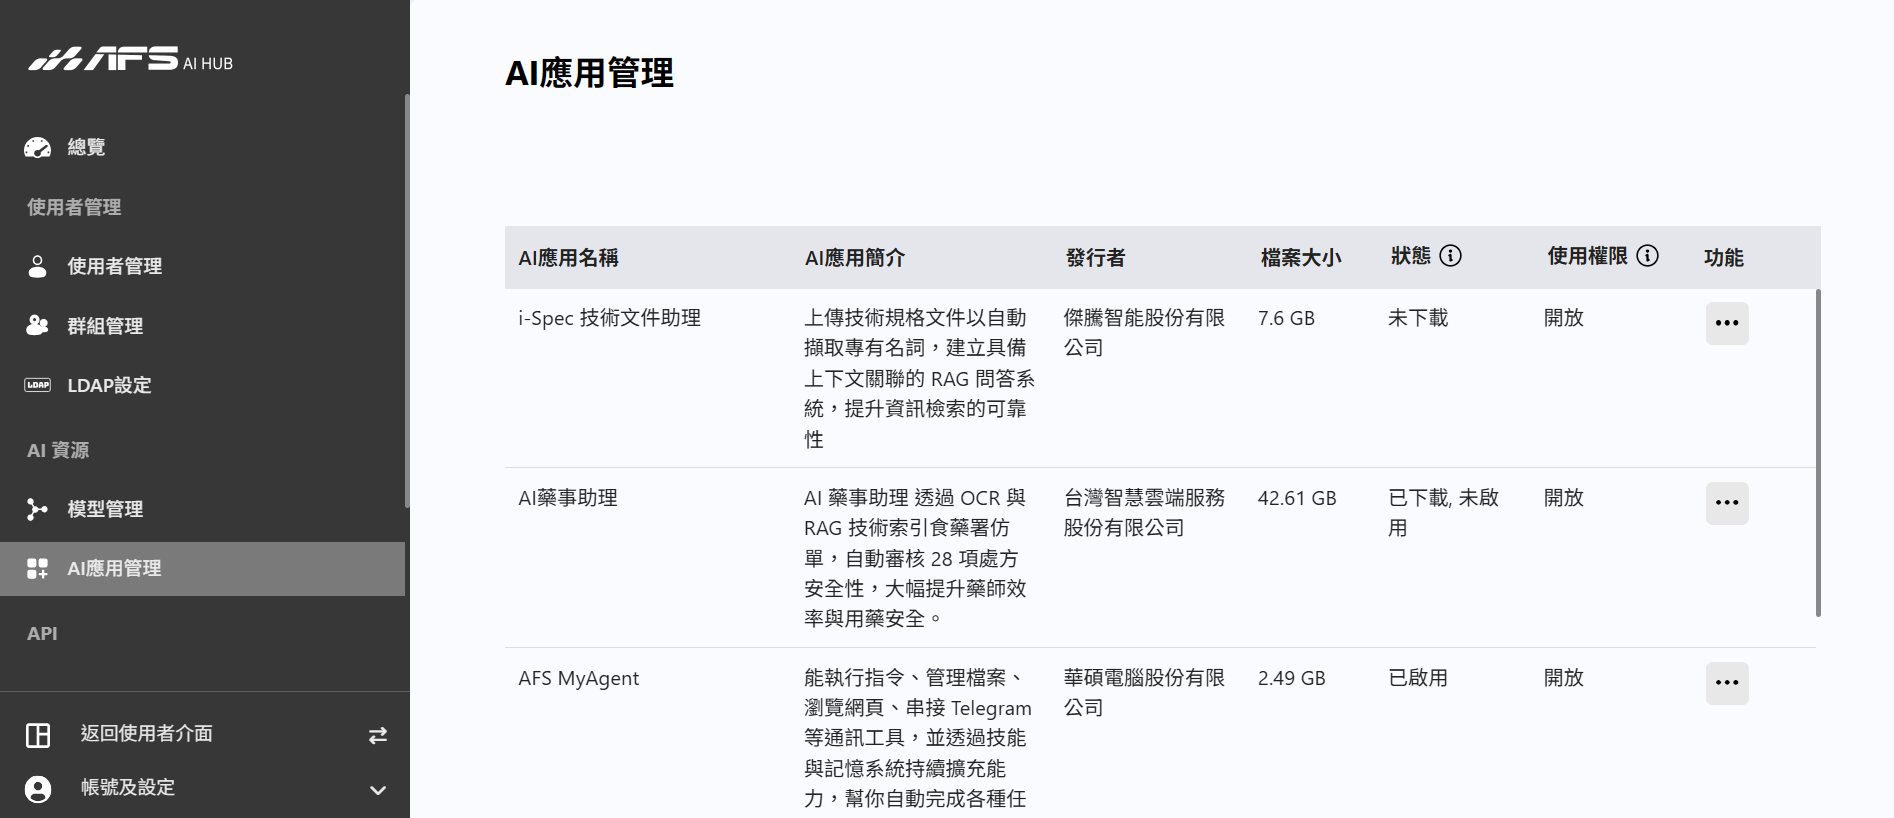Click the AFS MyAgent description mentioning Telegram
Viewport: 1894px width, 818px height.
tap(917, 738)
